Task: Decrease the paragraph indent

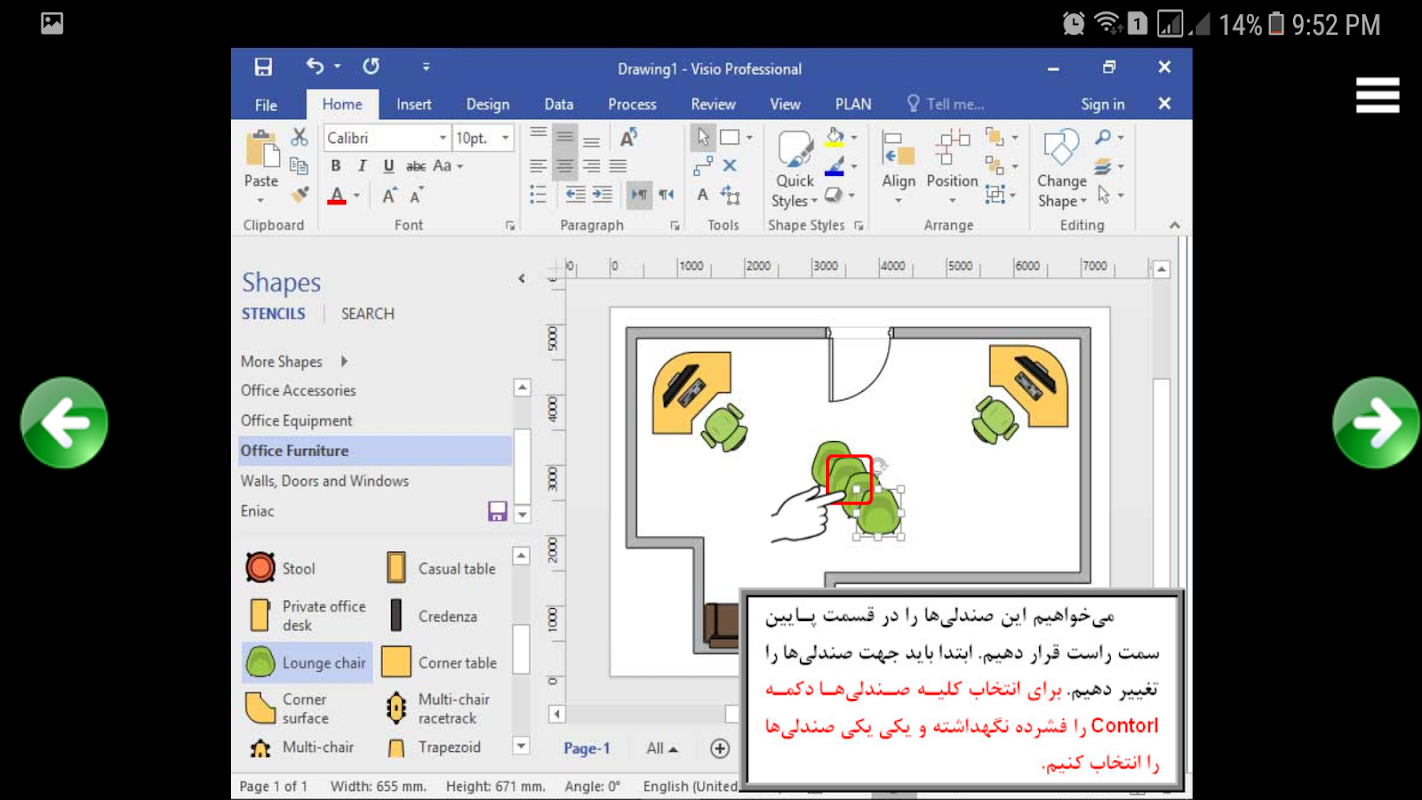Action: click(x=575, y=195)
